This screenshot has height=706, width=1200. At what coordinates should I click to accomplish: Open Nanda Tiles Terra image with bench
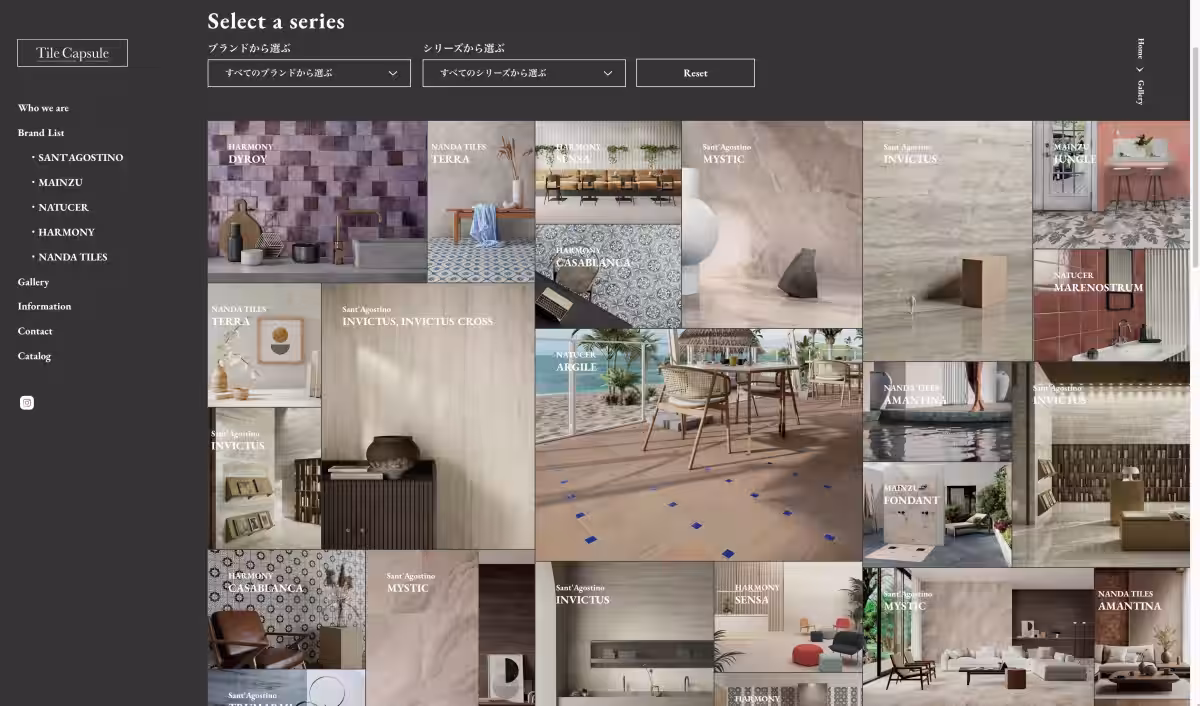[x=481, y=202]
